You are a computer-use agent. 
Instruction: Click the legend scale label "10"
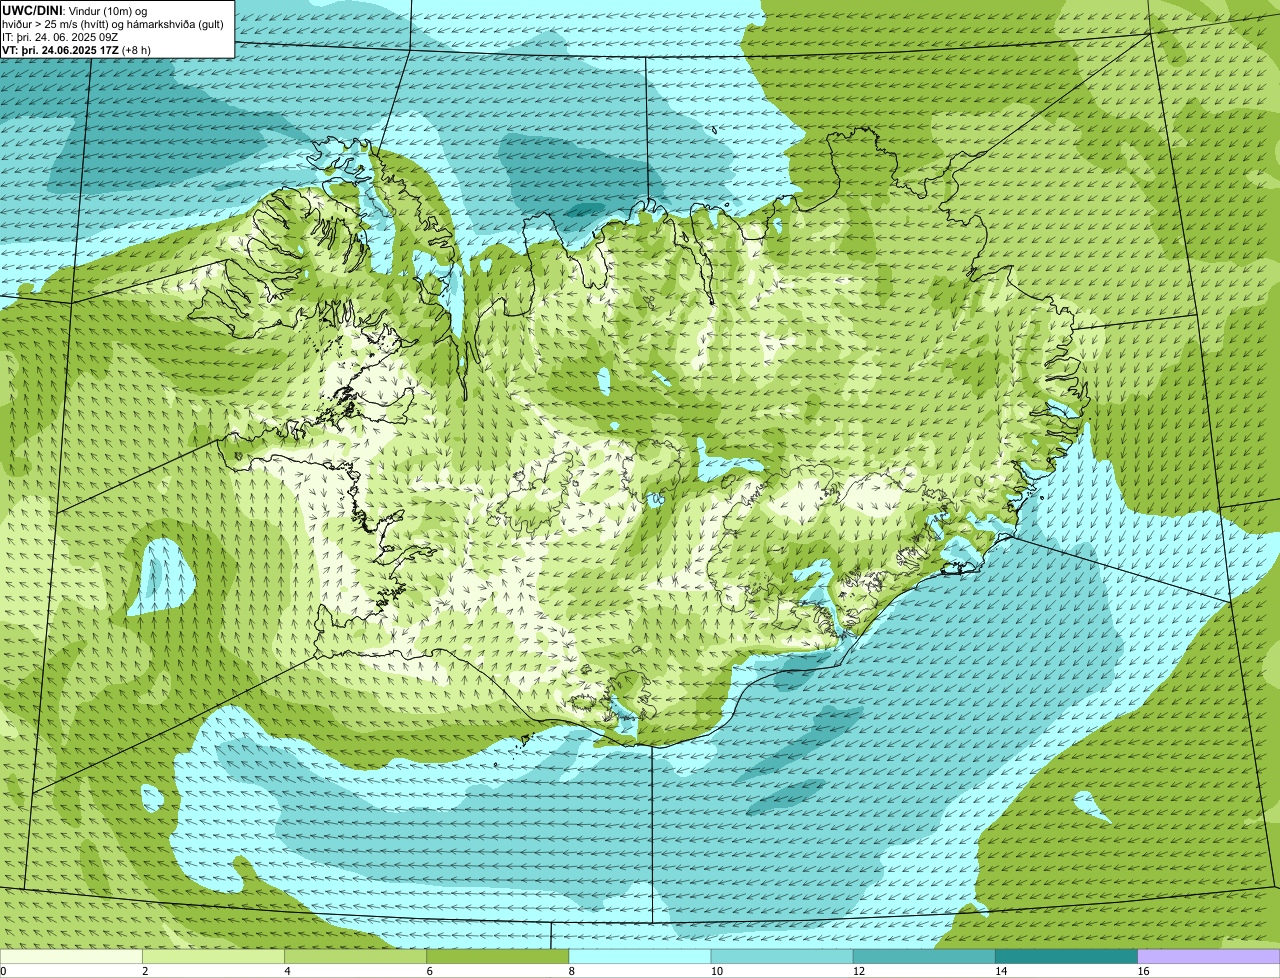click(716, 971)
